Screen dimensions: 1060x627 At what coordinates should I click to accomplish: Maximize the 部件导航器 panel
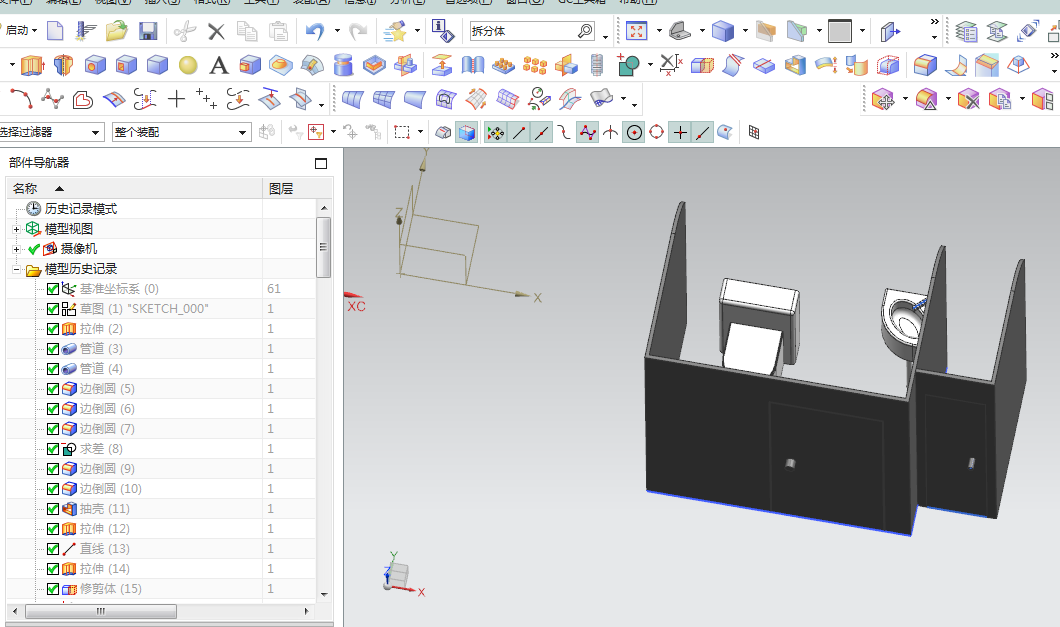click(321, 164)
